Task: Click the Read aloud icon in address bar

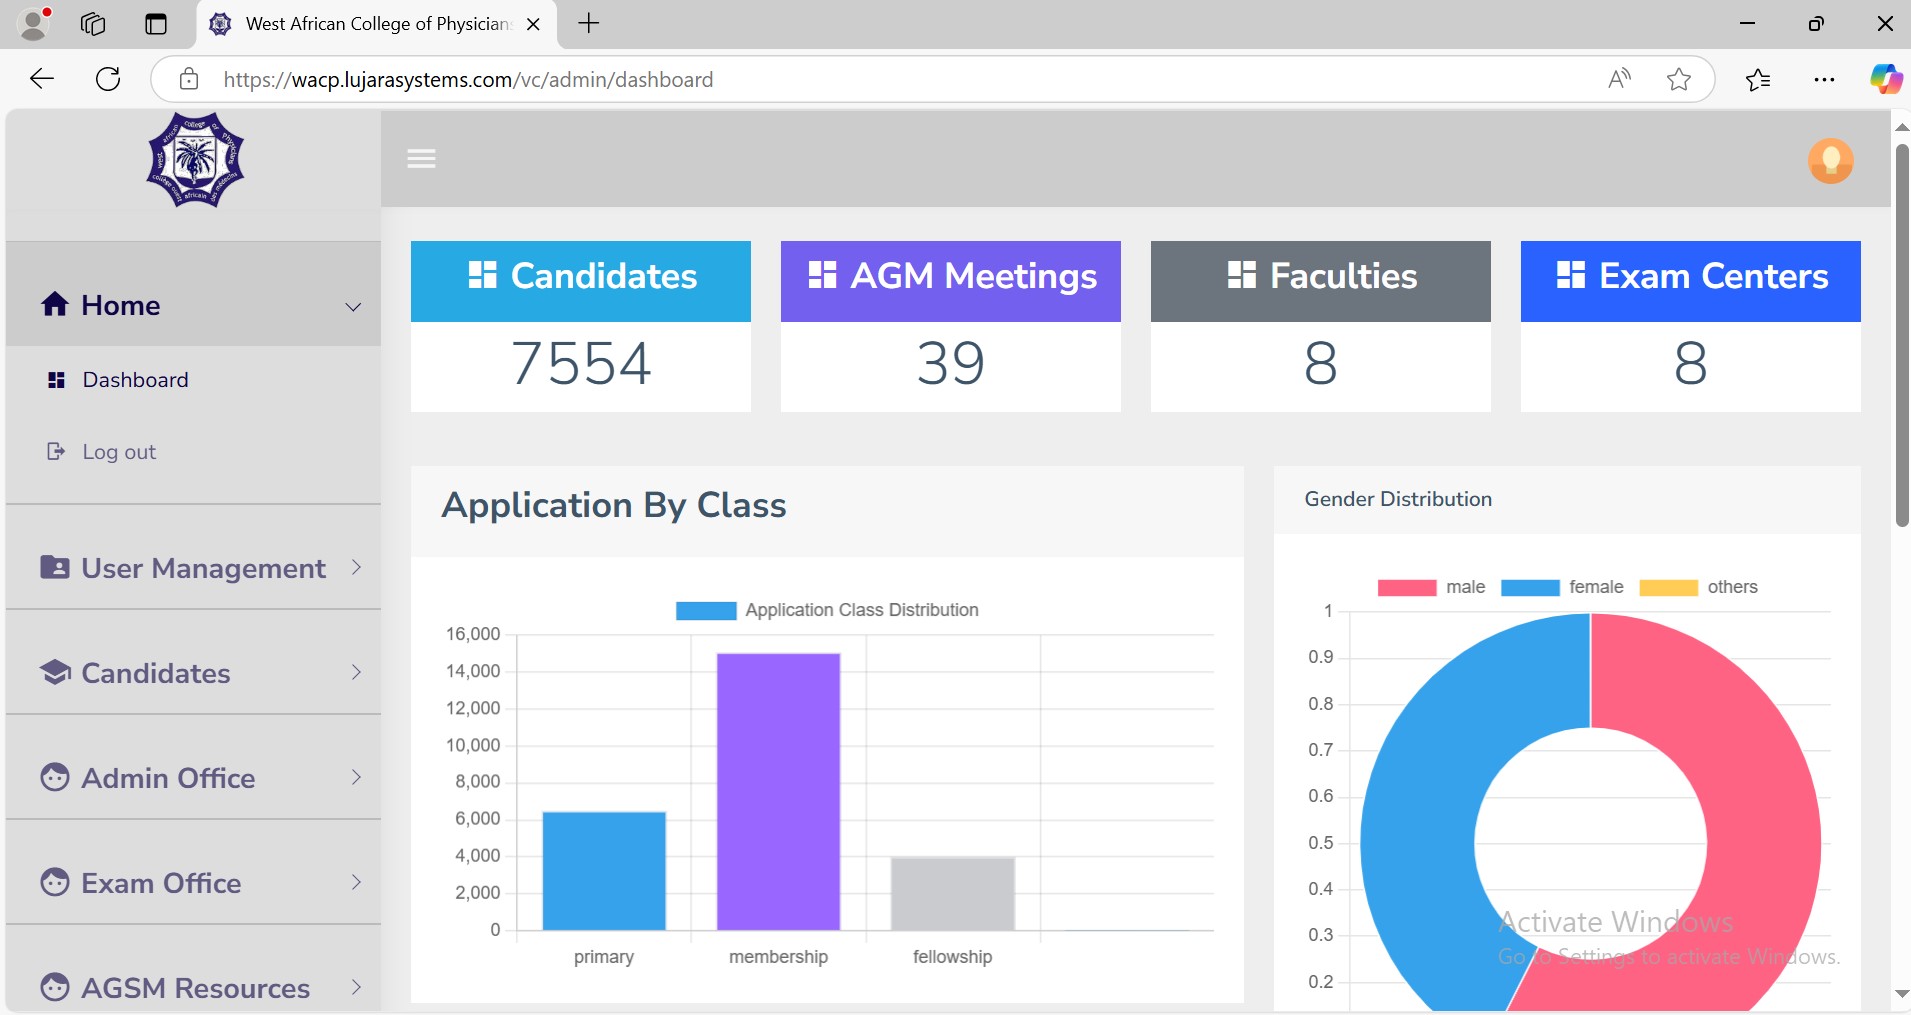Action: 1619,79
